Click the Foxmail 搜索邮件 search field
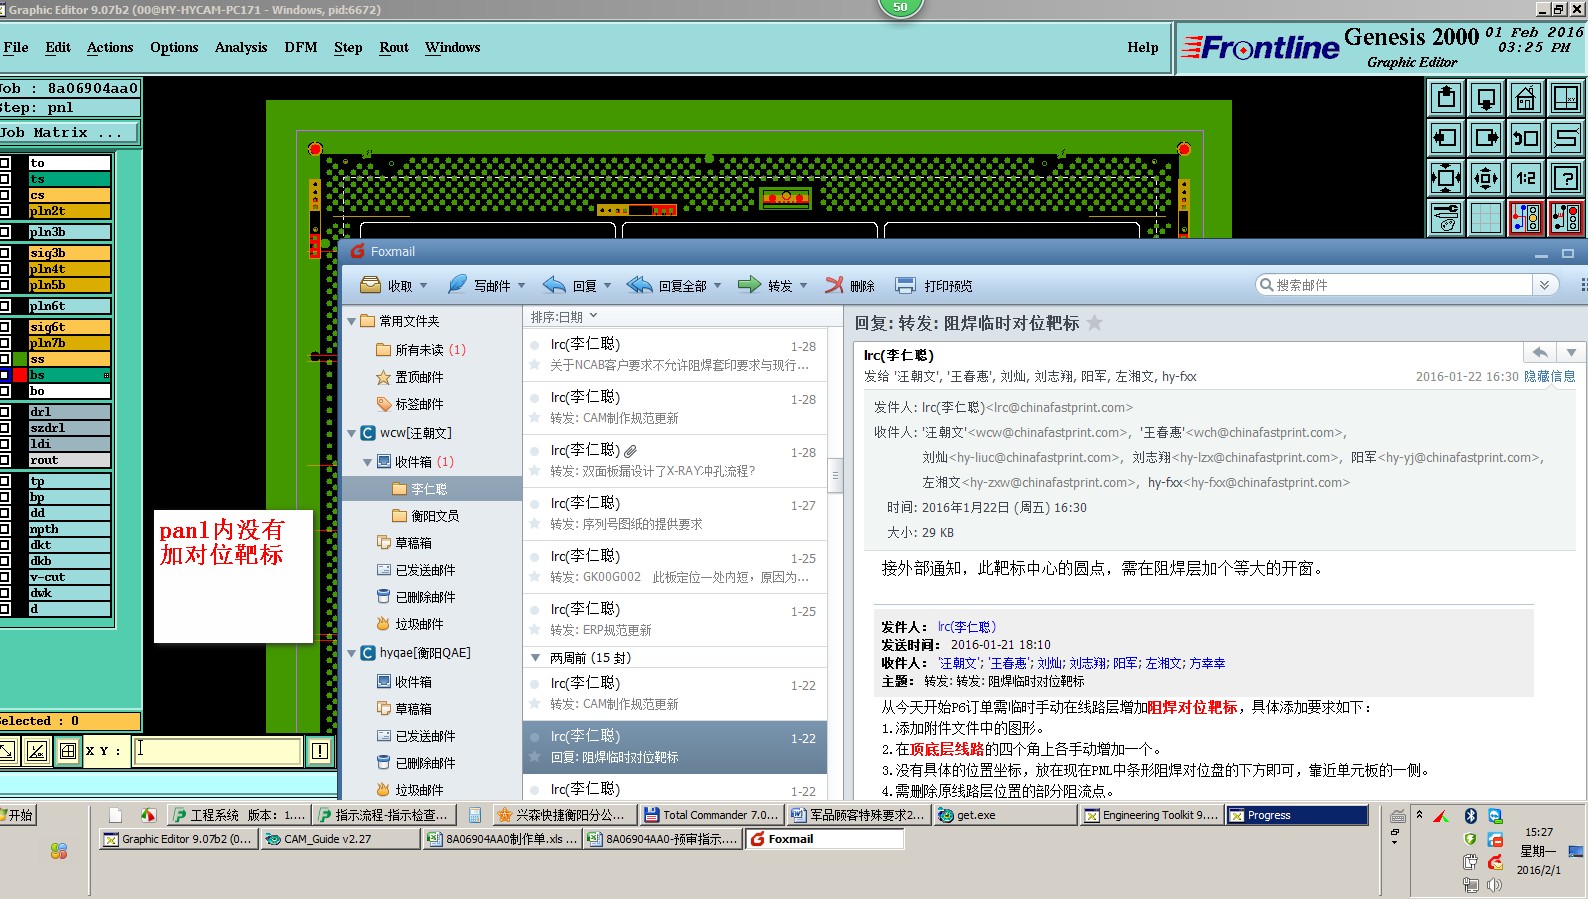This screenshot has height=899, width=1588. [1395, 285]
